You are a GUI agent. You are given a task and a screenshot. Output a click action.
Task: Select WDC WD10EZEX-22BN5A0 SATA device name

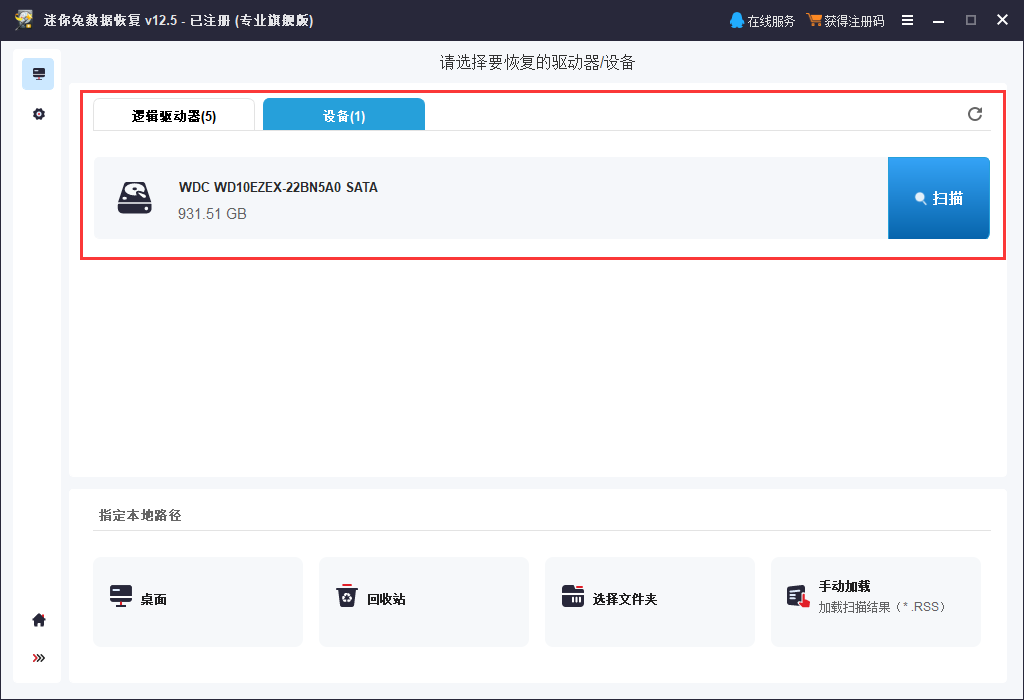point(278,187)
